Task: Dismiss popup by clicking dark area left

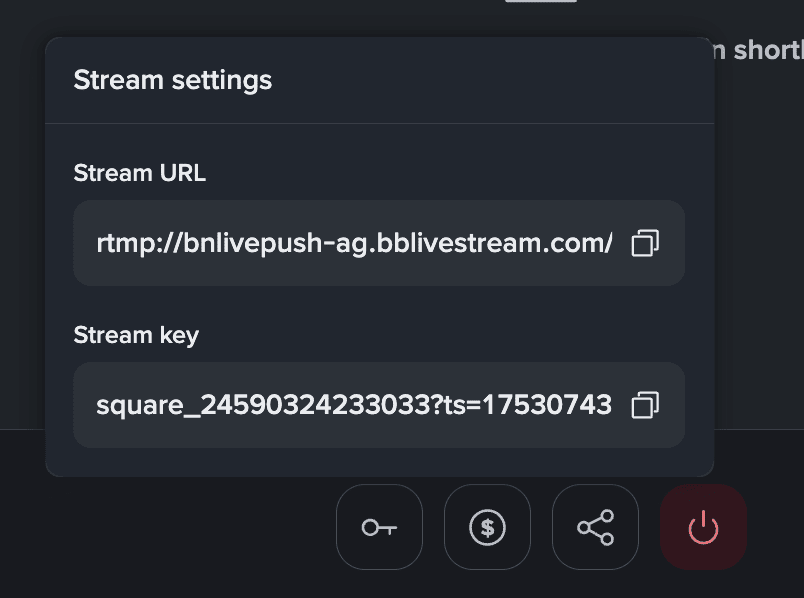Action: coord(22,250)
